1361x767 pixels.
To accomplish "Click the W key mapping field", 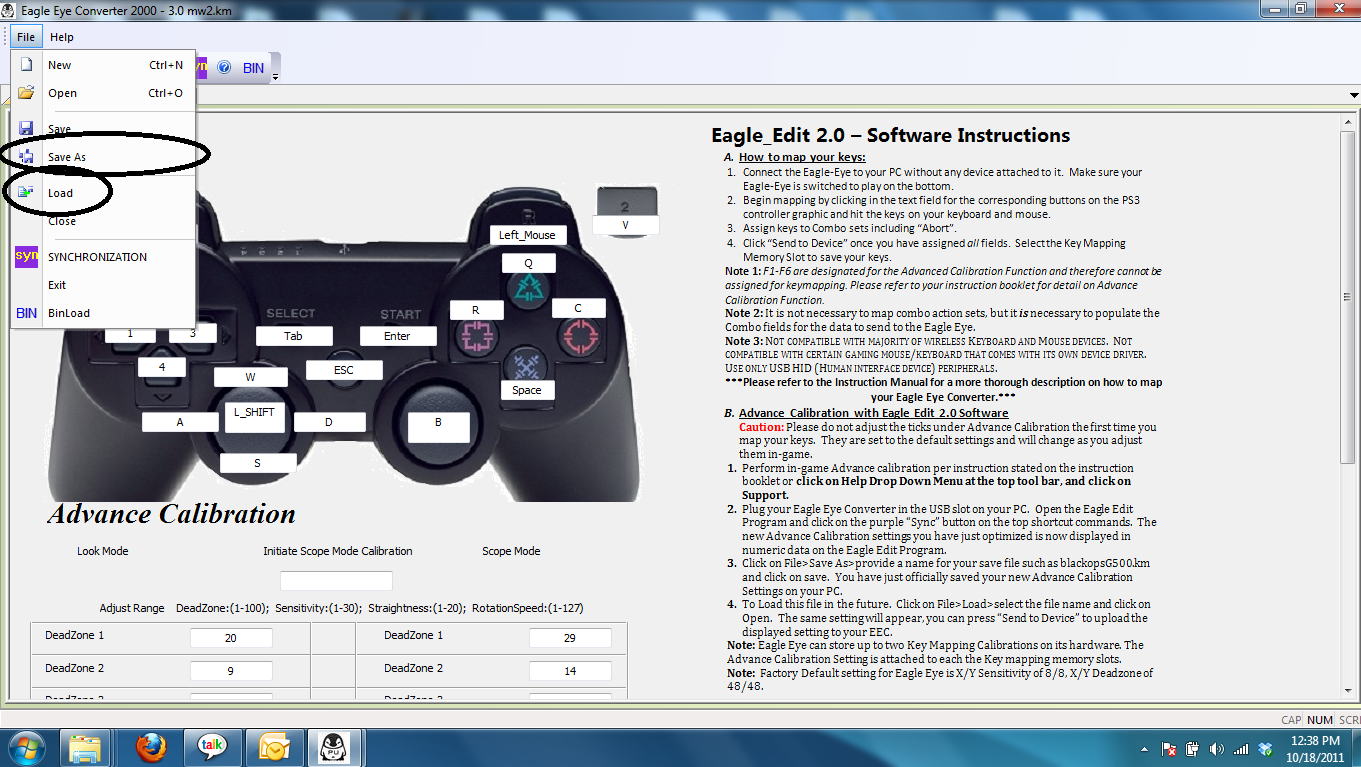I will [x=251, y=377].
